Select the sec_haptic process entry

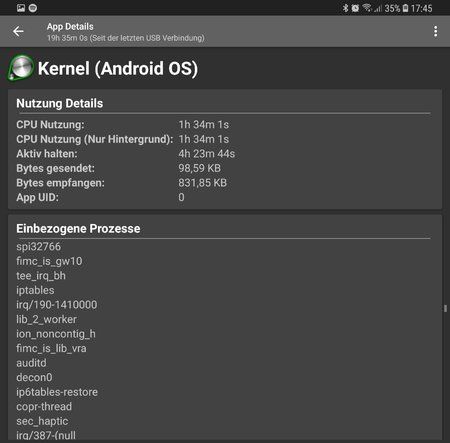point(42,421)
